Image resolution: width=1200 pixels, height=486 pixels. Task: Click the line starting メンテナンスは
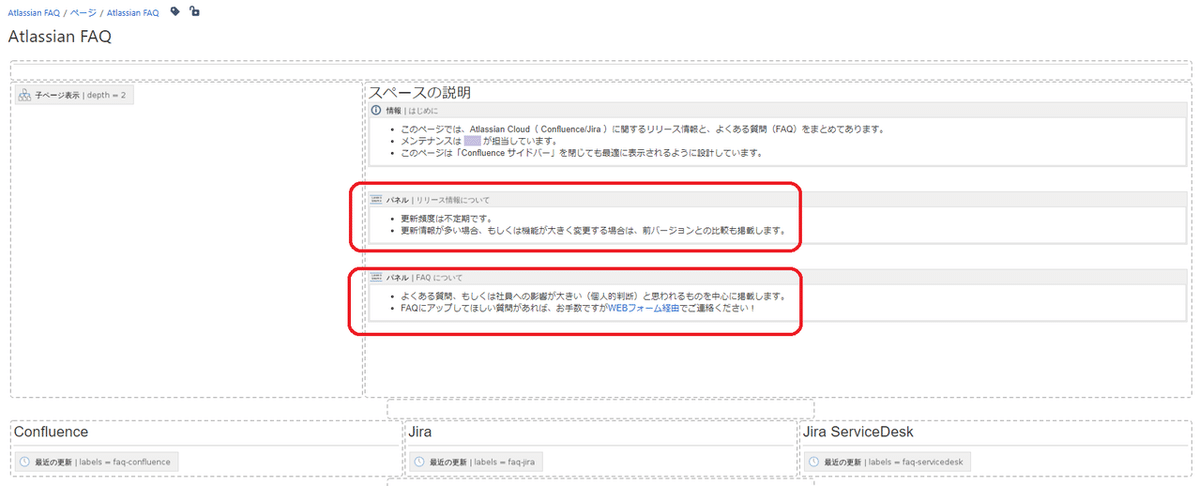(x=479, y=141)
